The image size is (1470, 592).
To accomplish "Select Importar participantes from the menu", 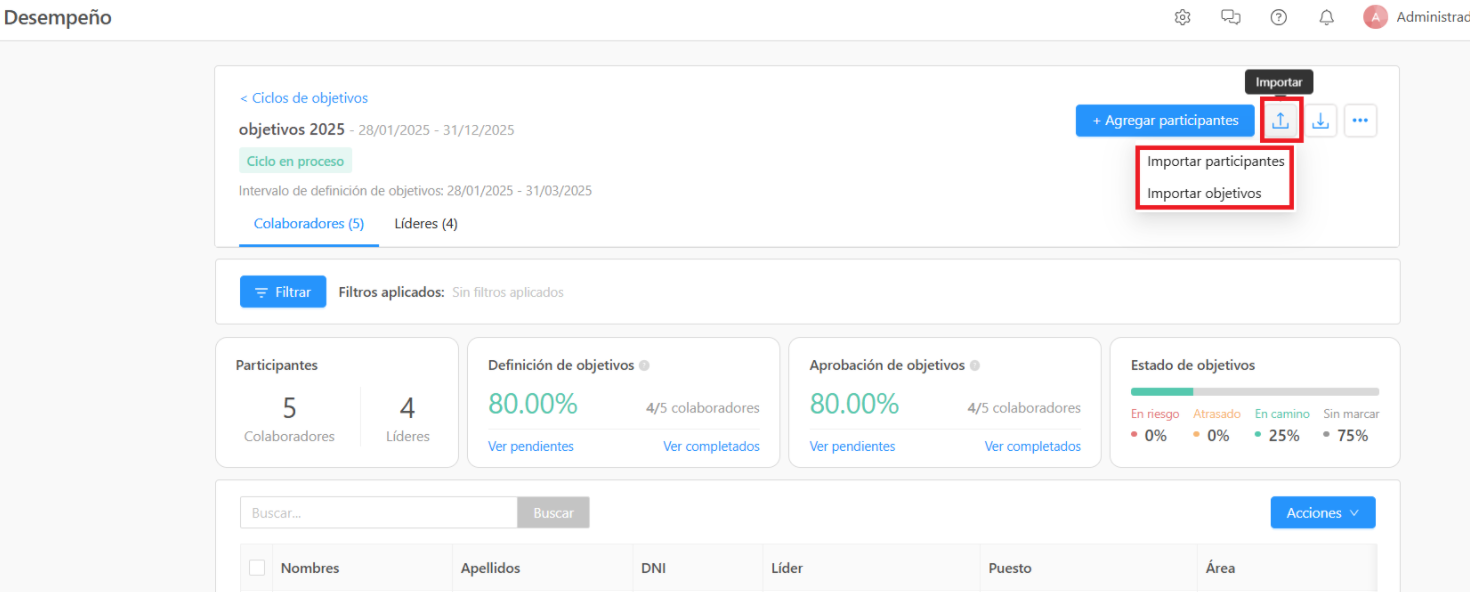I will click(1215, 161).
